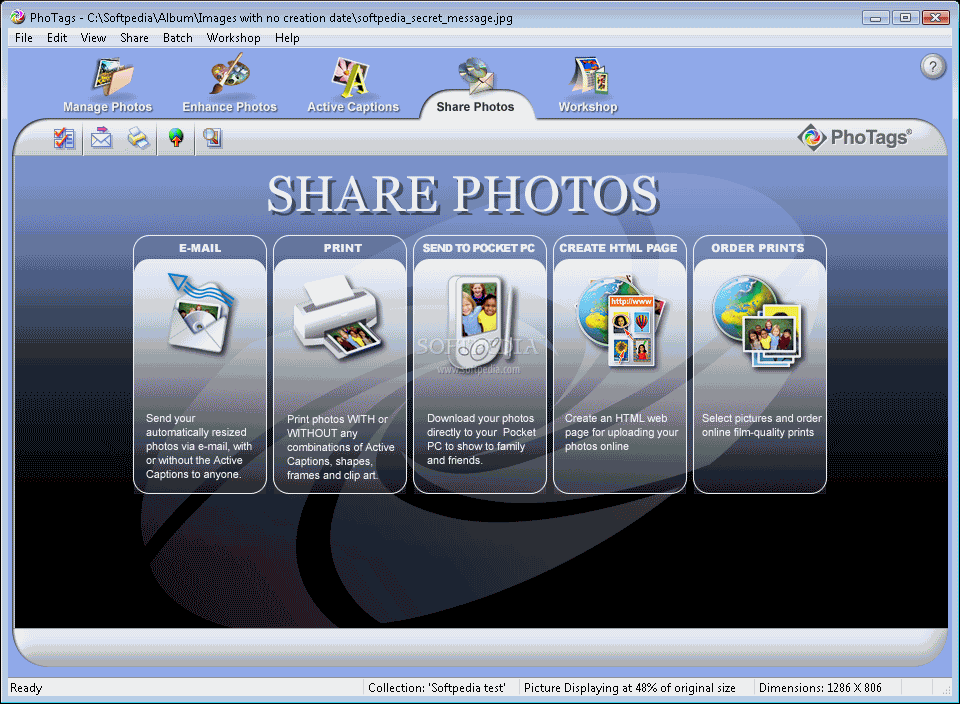Click the SEND TO POCKET PC heading
Screen dimensions: 960x704
[479, 248]
